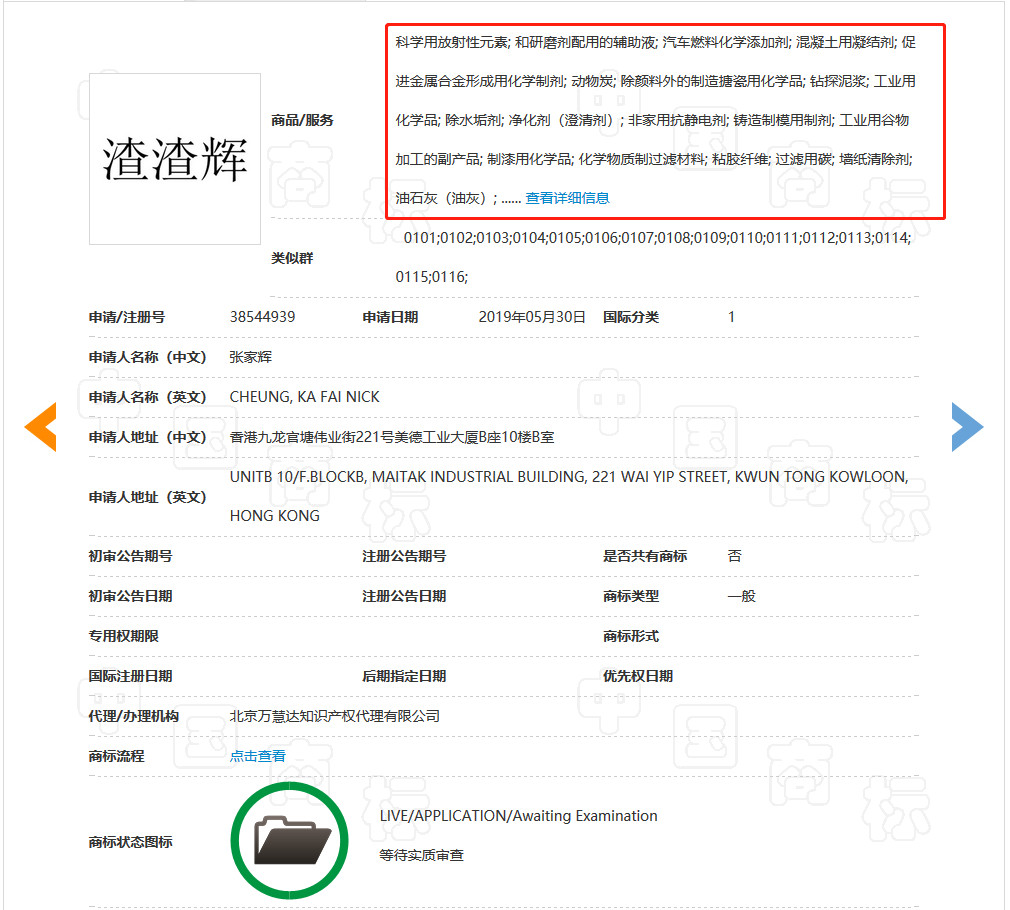Screen dimensions: 1010x910
Task: Click the right blue navigation arrow
Action: (x=968, y=427)
